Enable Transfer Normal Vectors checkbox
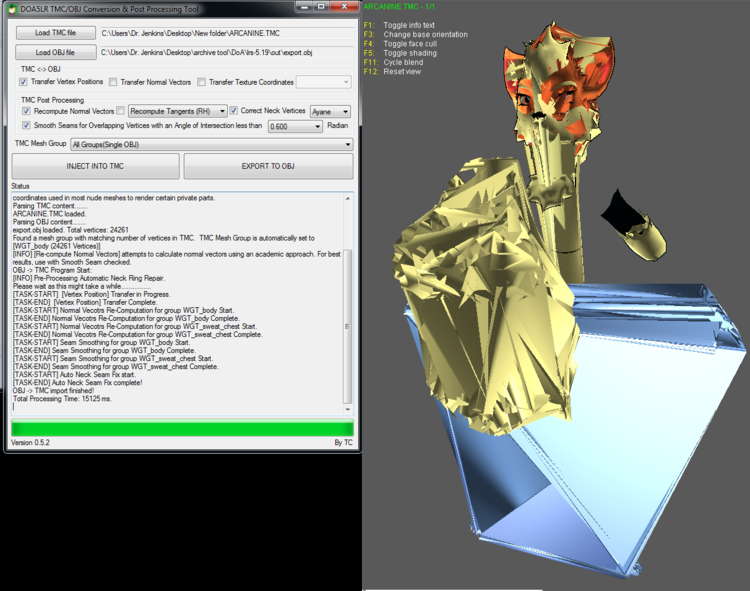Viewport: 750px width, 591px height. (x=113, y=82)
